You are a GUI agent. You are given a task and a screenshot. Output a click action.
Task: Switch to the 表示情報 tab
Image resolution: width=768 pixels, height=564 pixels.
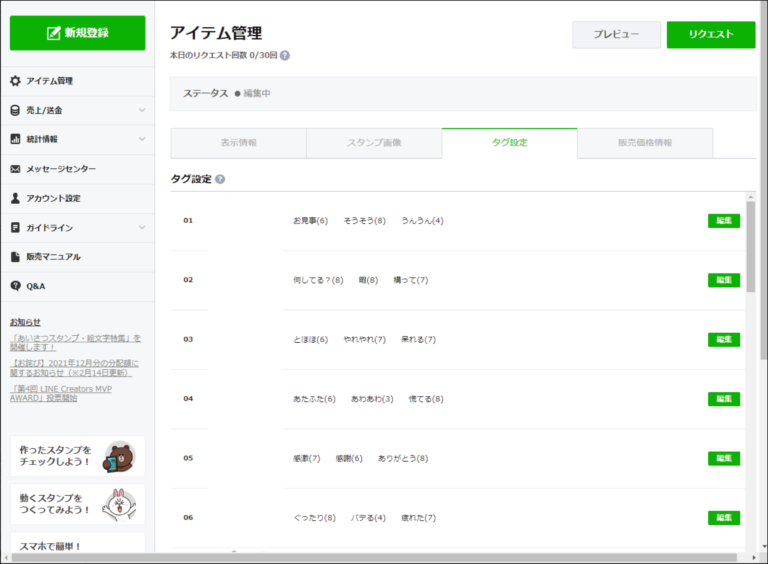pyautogui.click(x=238, y=143)
